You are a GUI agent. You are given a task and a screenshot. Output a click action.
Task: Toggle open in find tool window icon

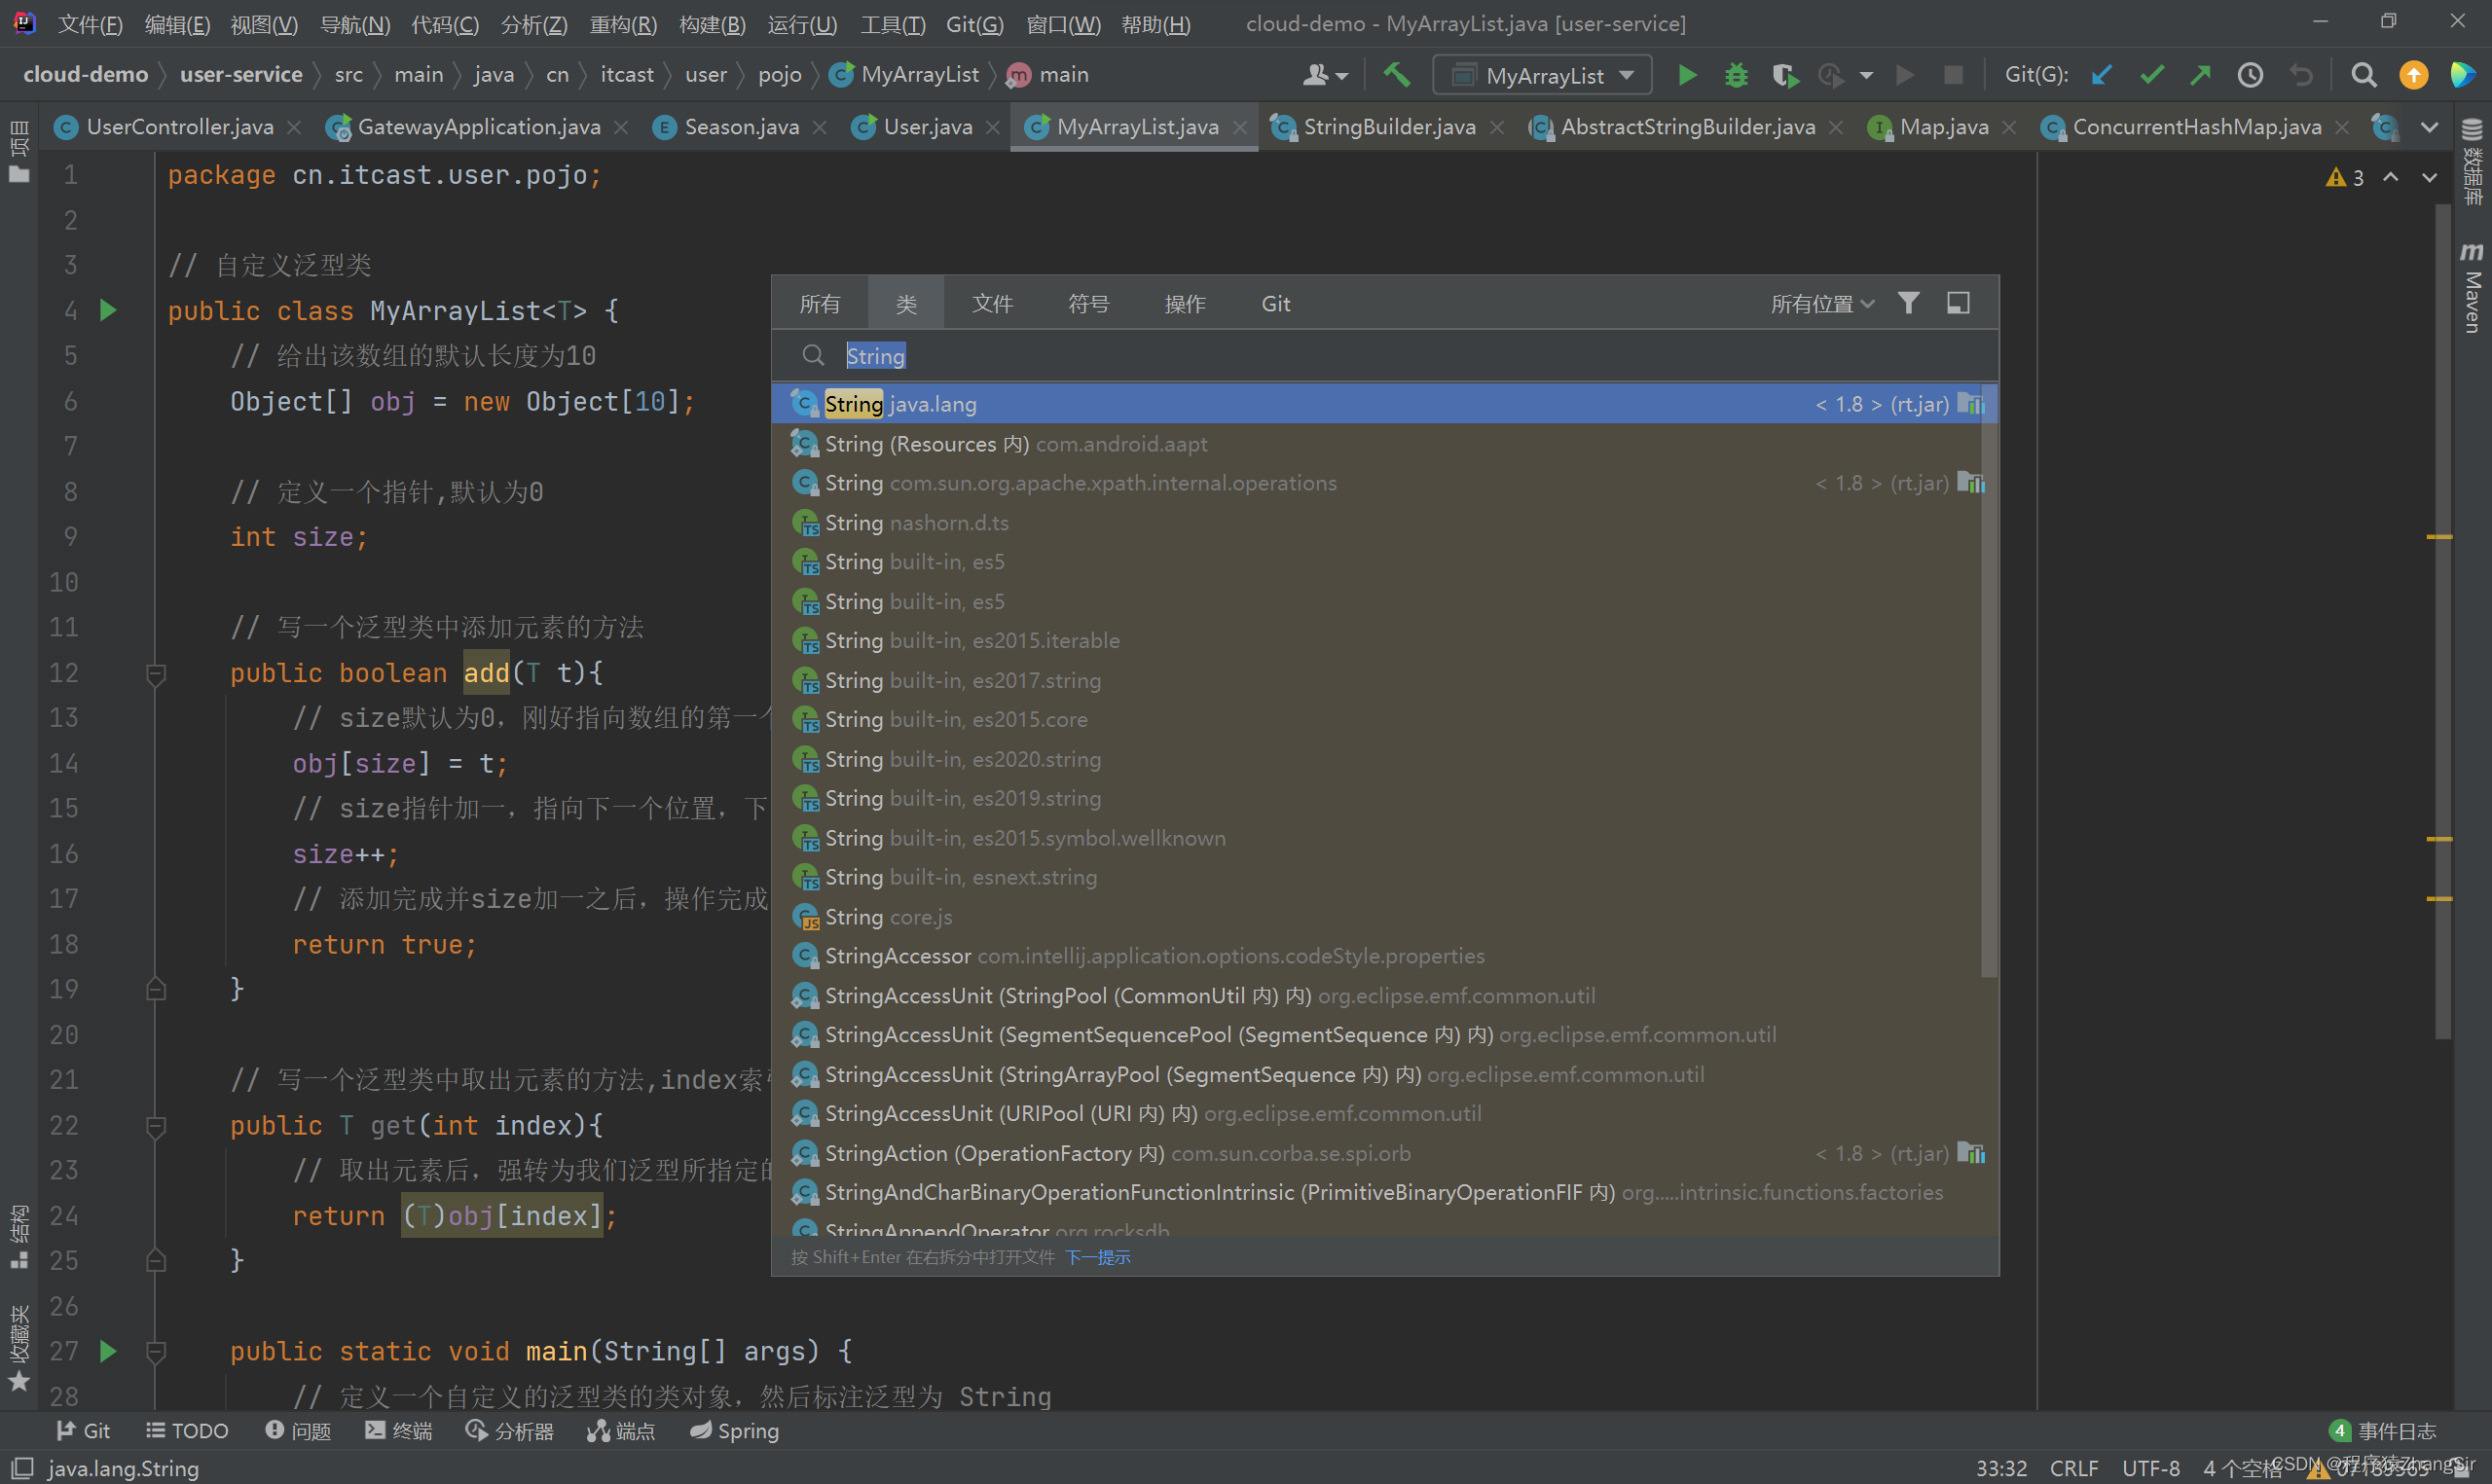1958,303
